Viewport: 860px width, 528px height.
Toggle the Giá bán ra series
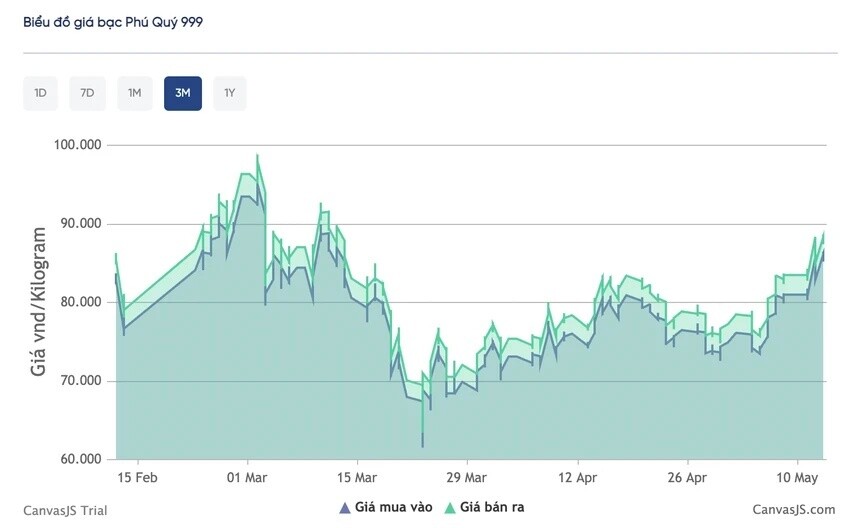492,507
